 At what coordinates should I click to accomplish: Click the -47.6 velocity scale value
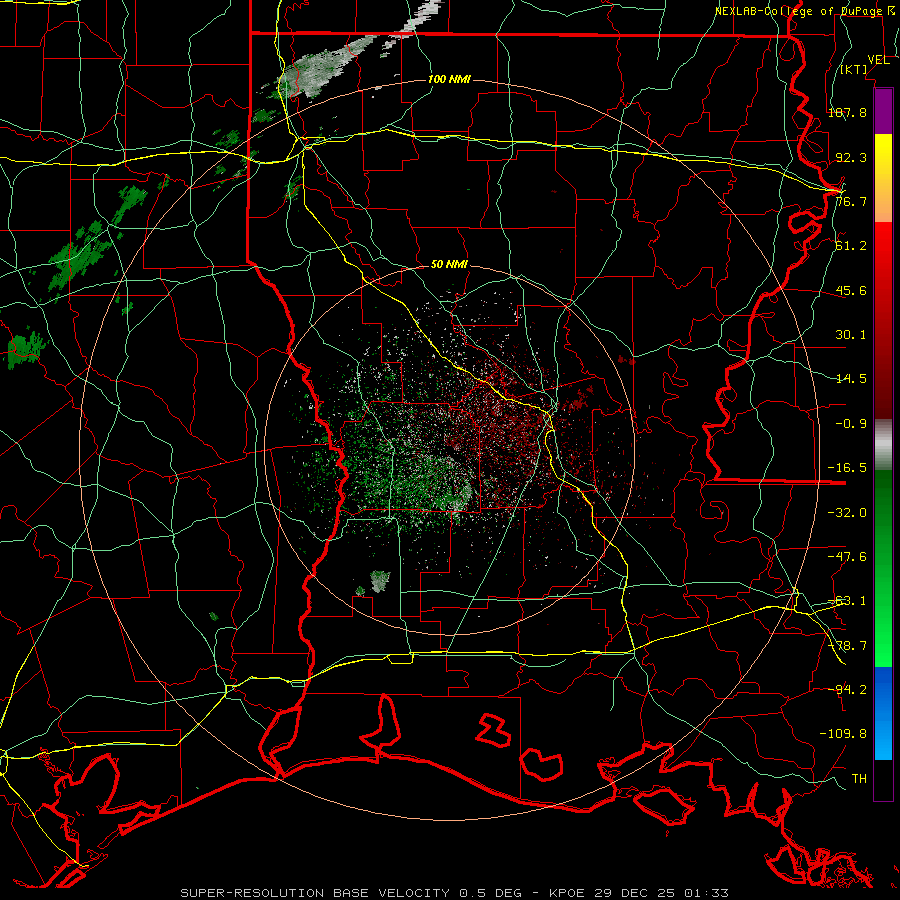tap(847, 557)
